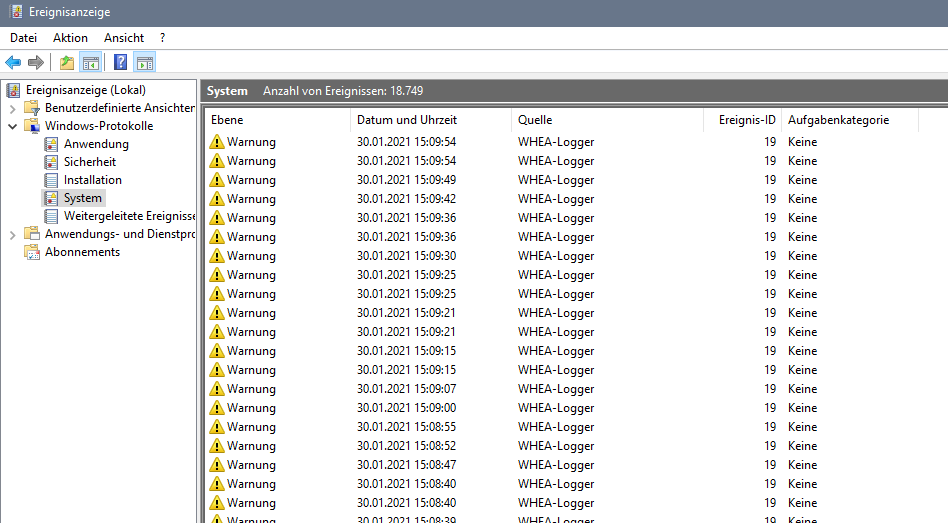Screen dimensions: 948x523
Task: Click warning icon of 15:09:30 event
Action: click(x=216, y=256)
